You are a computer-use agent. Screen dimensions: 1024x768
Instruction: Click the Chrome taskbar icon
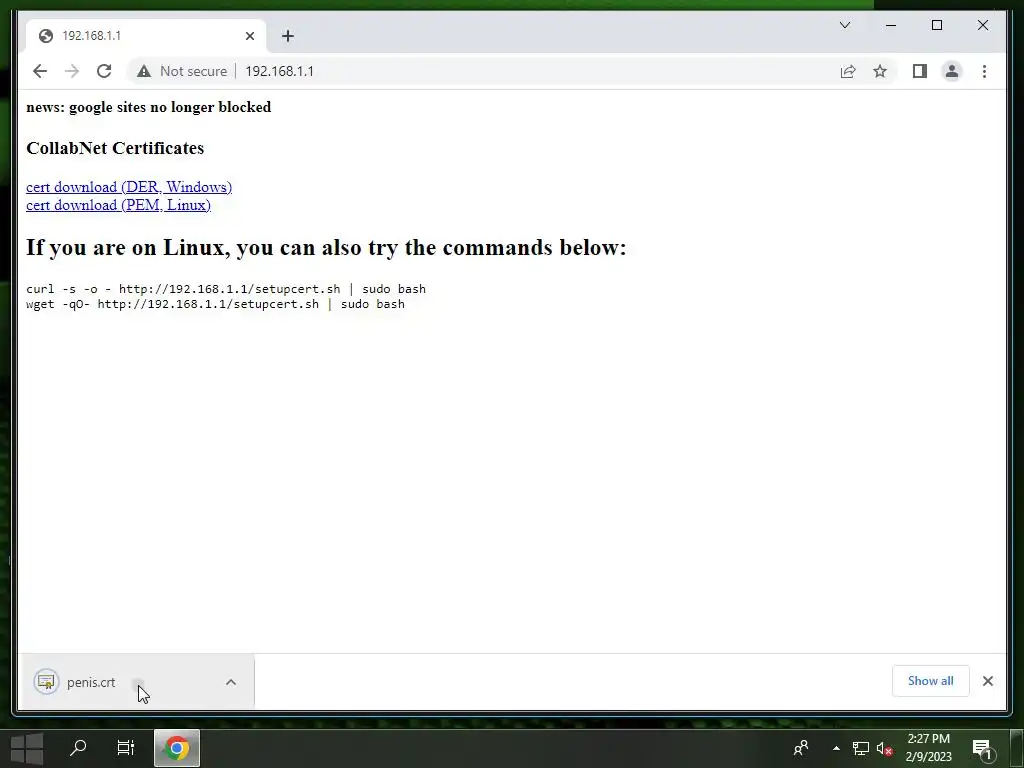(177, 748)
